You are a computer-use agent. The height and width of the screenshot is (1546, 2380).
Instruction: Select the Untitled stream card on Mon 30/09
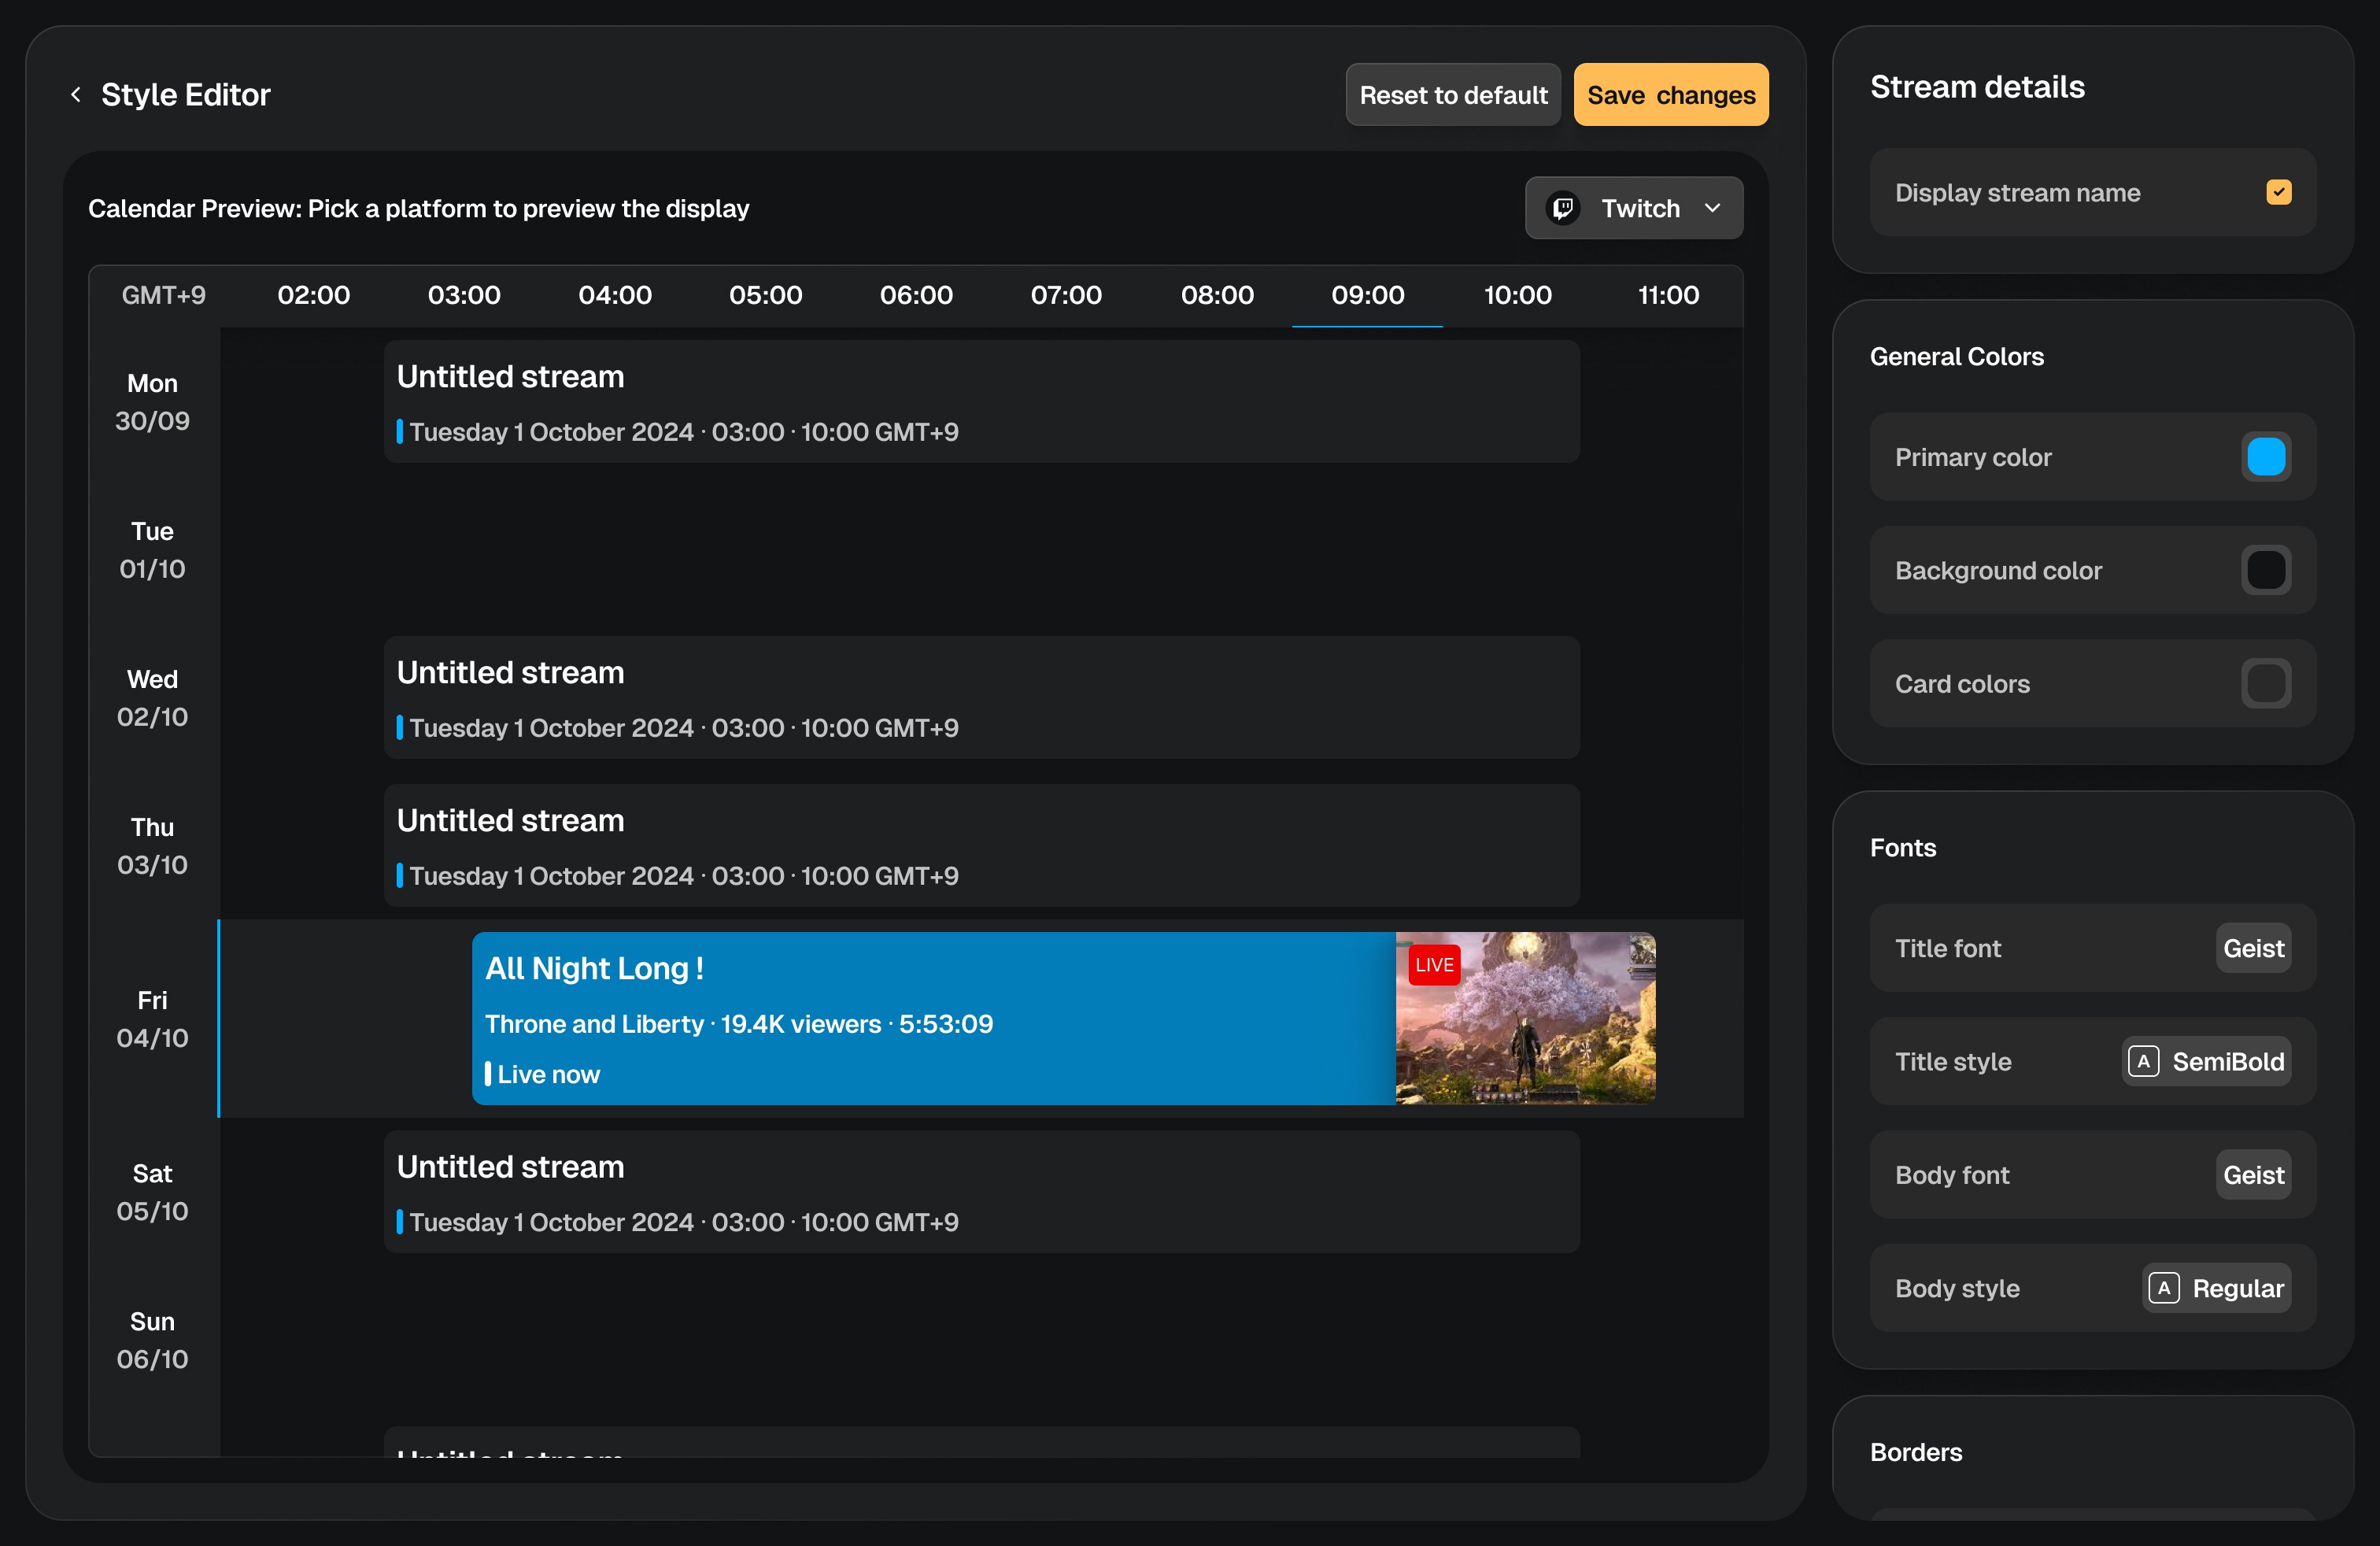981,402
